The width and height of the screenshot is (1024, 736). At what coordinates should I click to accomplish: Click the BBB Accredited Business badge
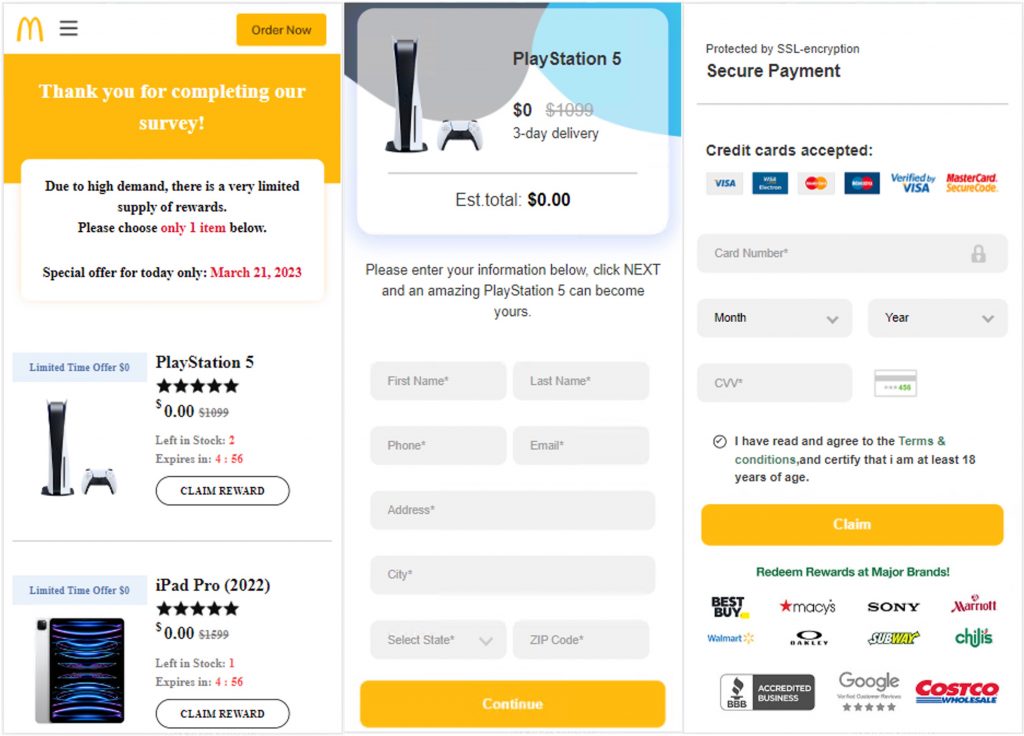(x=767, y=692)
